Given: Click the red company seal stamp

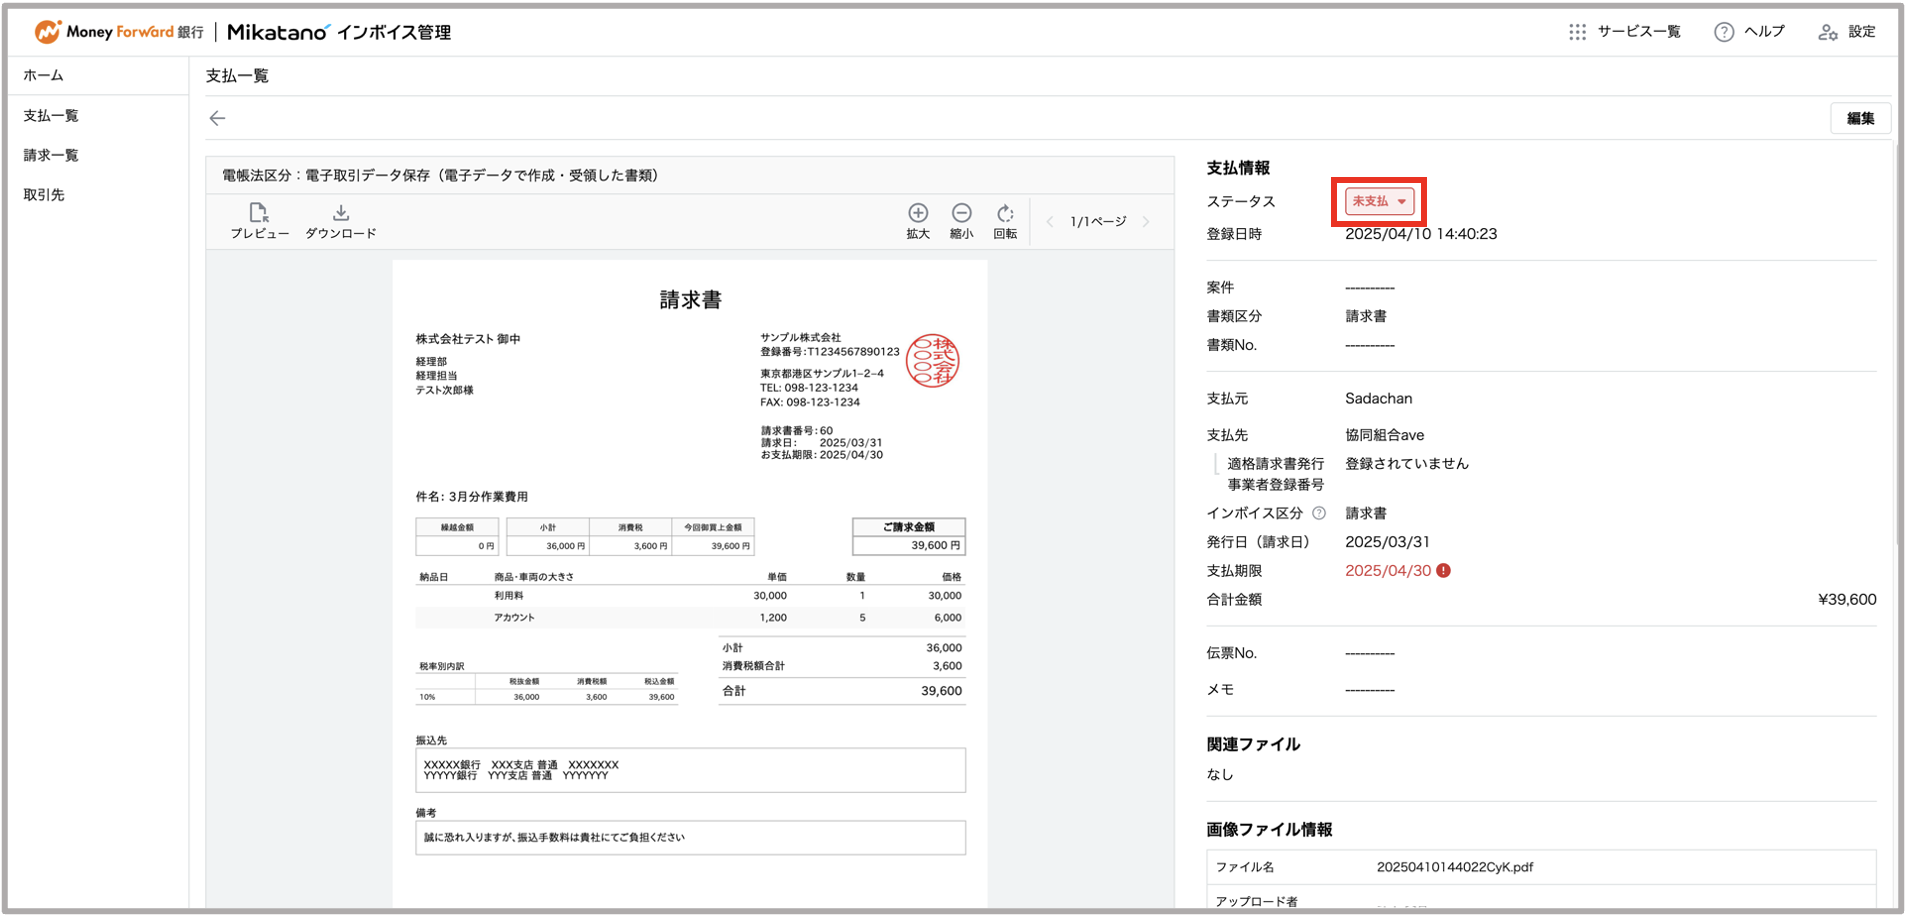Looking at the screenshot, I should point(932,361).
